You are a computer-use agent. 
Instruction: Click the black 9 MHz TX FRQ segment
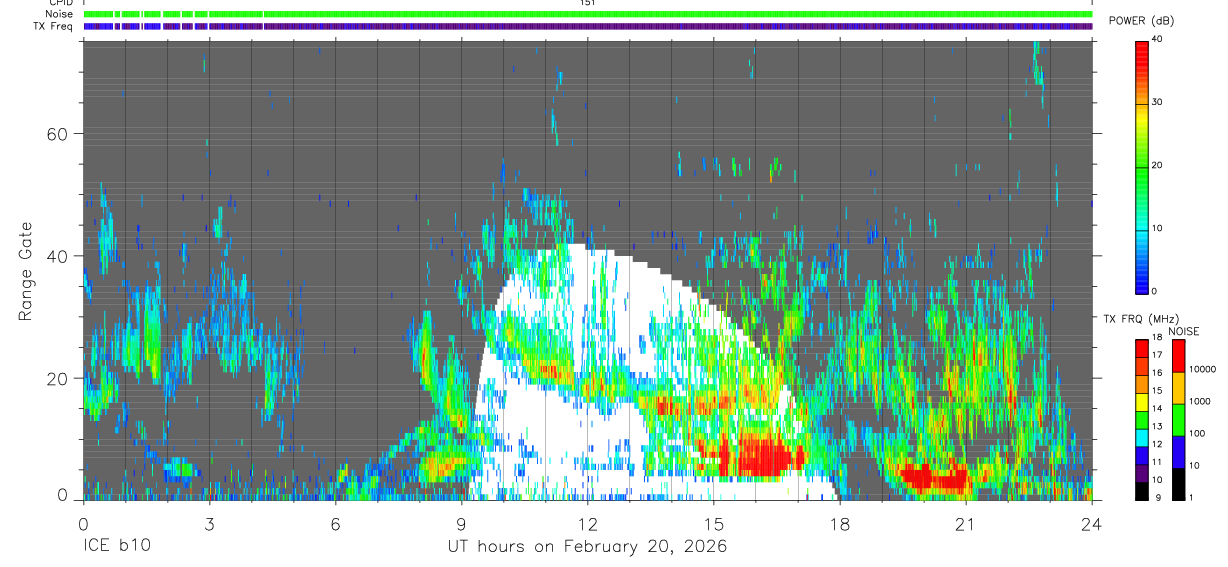1142,492
